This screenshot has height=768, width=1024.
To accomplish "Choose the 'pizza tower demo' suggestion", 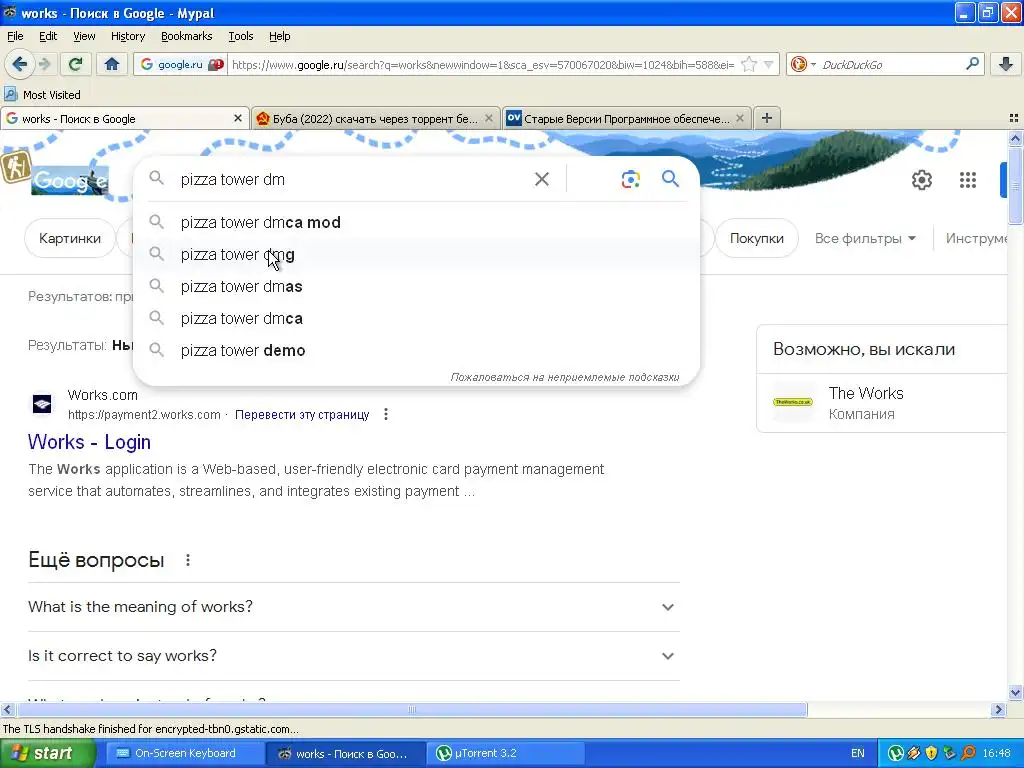I will 416,350.
